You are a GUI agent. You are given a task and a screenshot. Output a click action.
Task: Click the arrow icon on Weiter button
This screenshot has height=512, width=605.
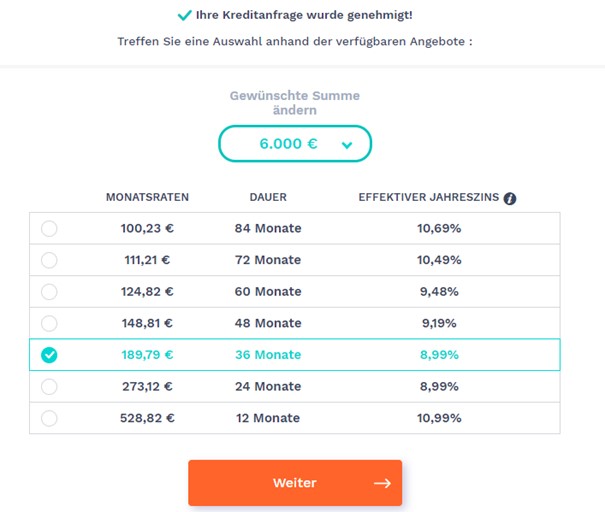(x=382, y=483)
